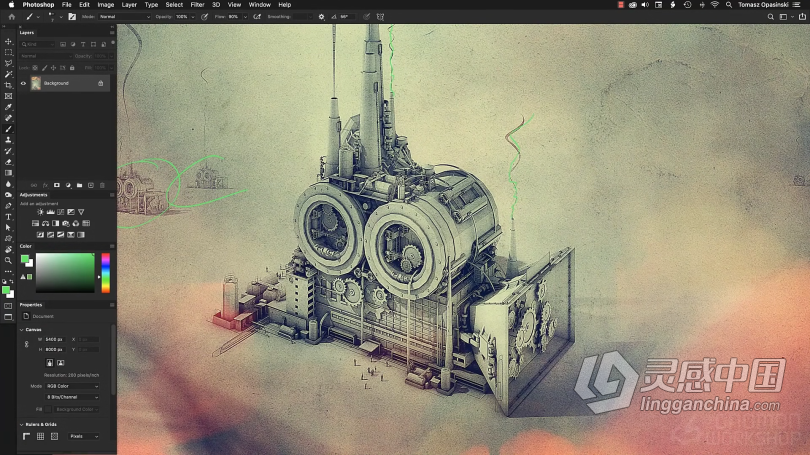Select the Layers panel tab
This screenshot has width=810, height=455.
tap(27, 33)
